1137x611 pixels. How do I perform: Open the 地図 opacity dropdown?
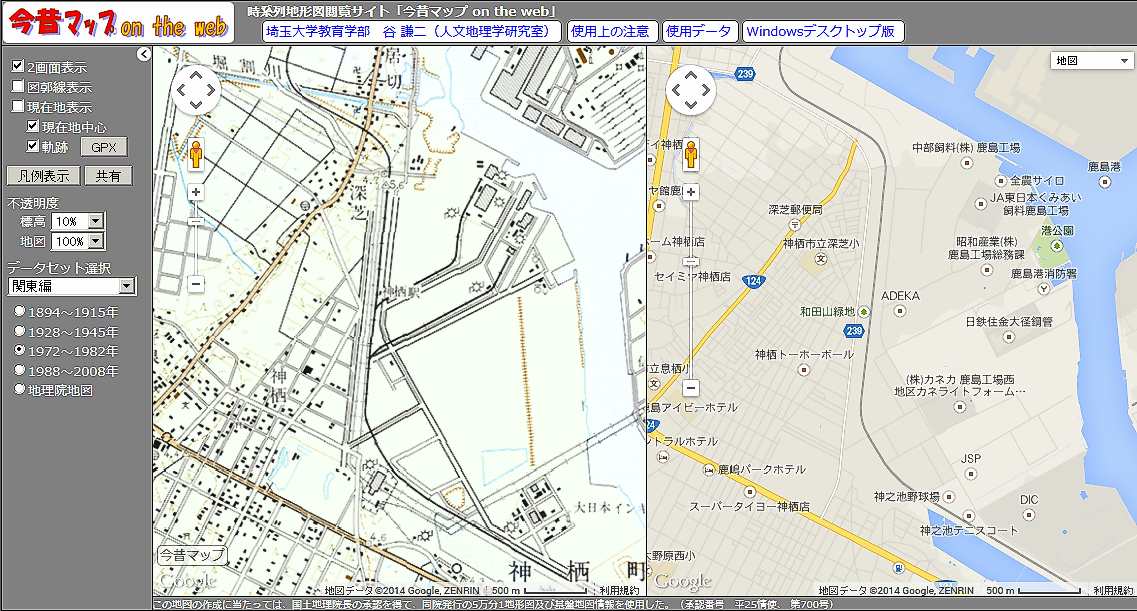pyautogui.click(x=78, y=241)
